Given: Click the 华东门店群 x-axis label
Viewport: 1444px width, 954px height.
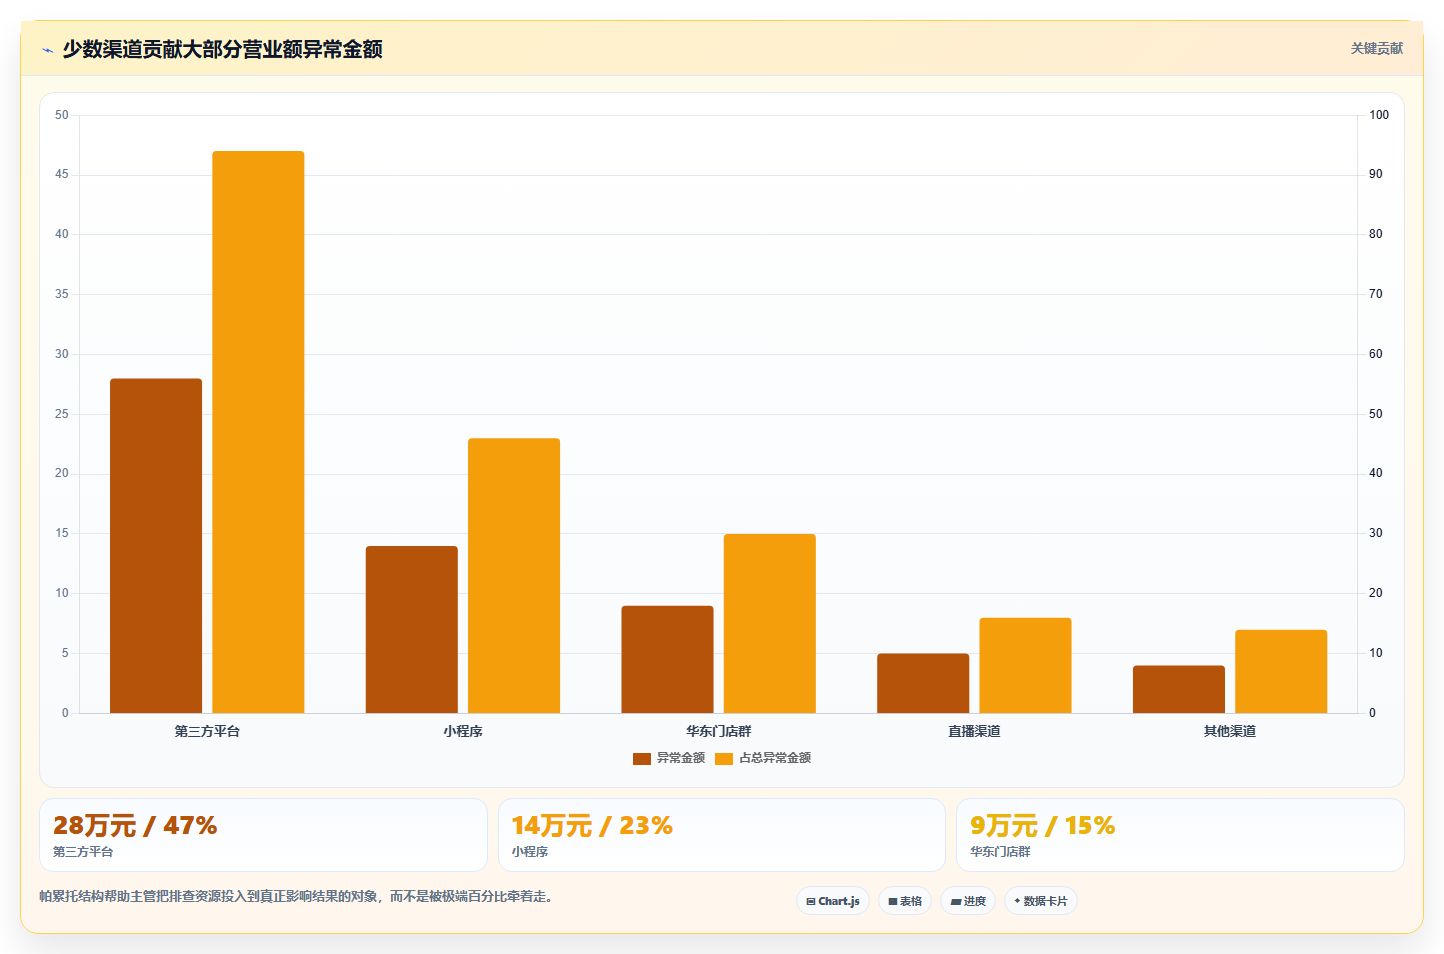Looking at the screenshot, I should 719,732.
